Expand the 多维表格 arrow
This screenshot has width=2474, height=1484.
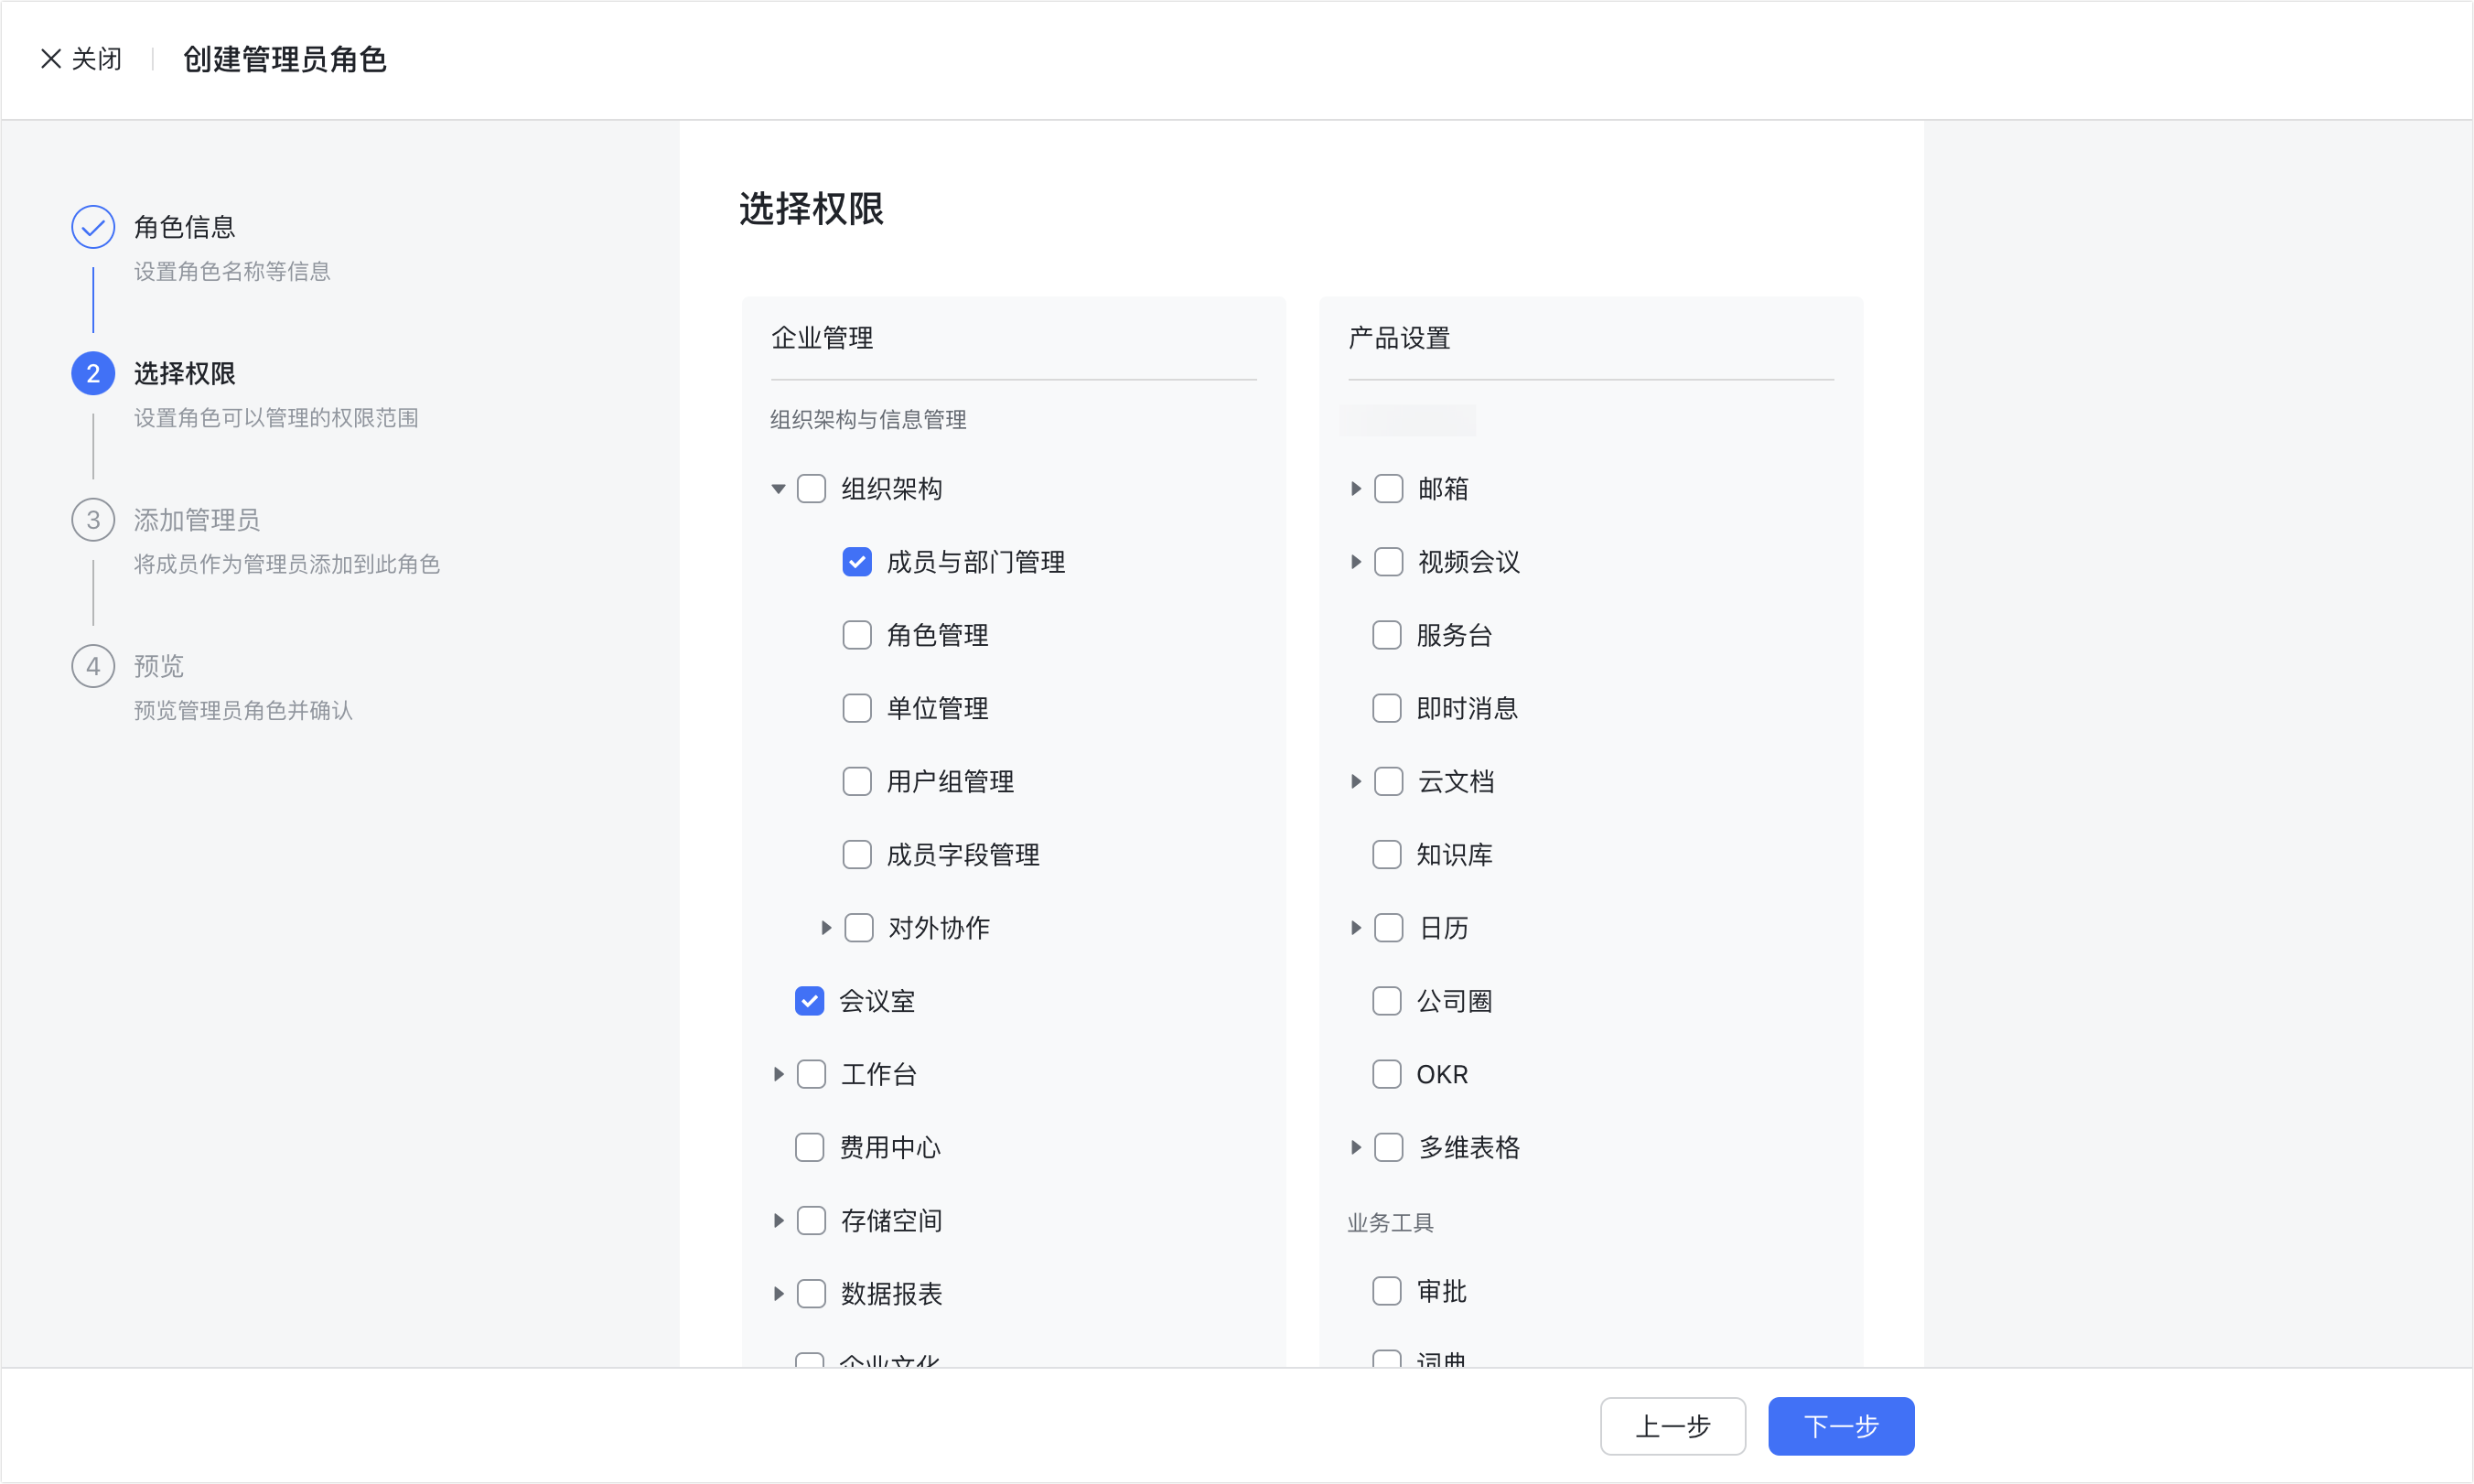click(1356, 1147)
